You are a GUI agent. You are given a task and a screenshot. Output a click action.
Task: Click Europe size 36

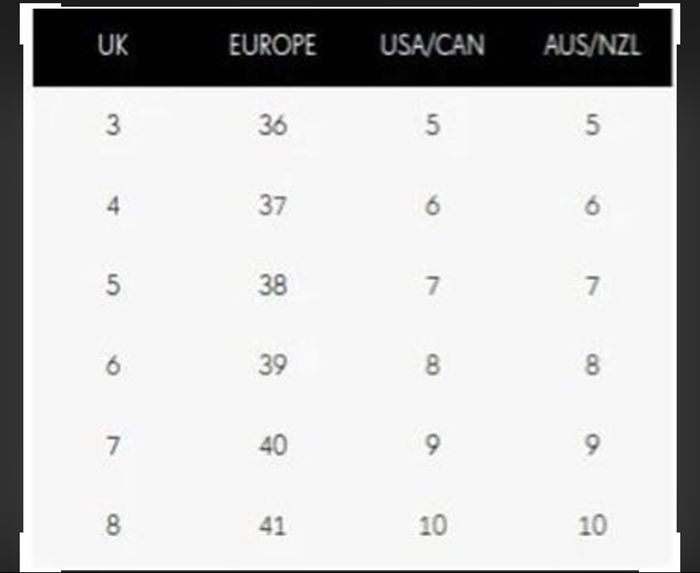(272, 126)
